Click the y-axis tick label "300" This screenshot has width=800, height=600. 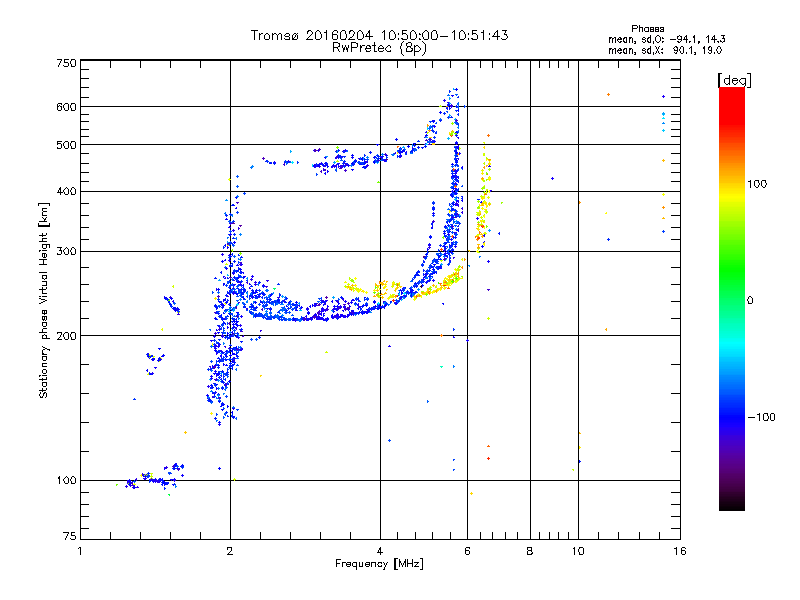tap(67, 251)
